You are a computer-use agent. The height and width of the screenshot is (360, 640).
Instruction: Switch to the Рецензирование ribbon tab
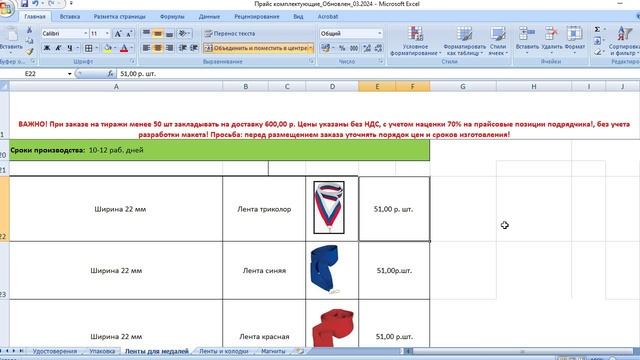coord(257,17)
